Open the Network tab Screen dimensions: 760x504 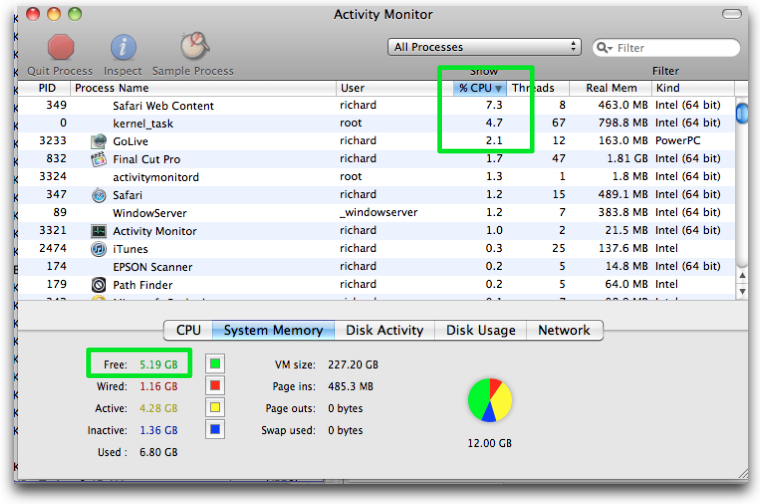[x=564, y=330]
